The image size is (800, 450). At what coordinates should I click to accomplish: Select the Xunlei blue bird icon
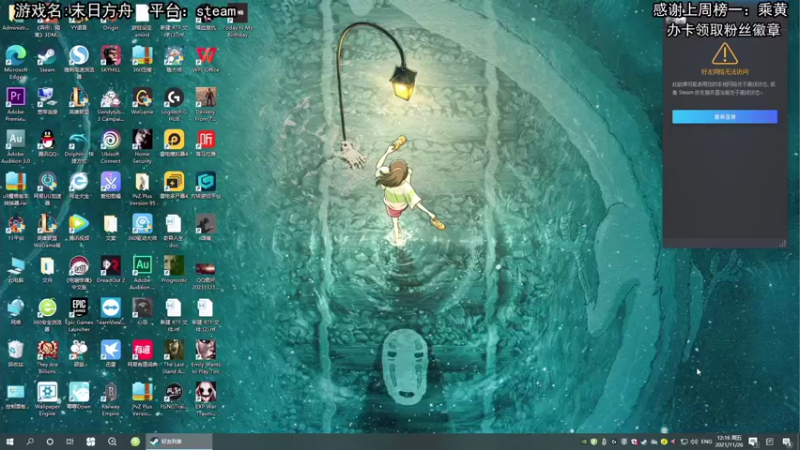click(x=110, y=350)
